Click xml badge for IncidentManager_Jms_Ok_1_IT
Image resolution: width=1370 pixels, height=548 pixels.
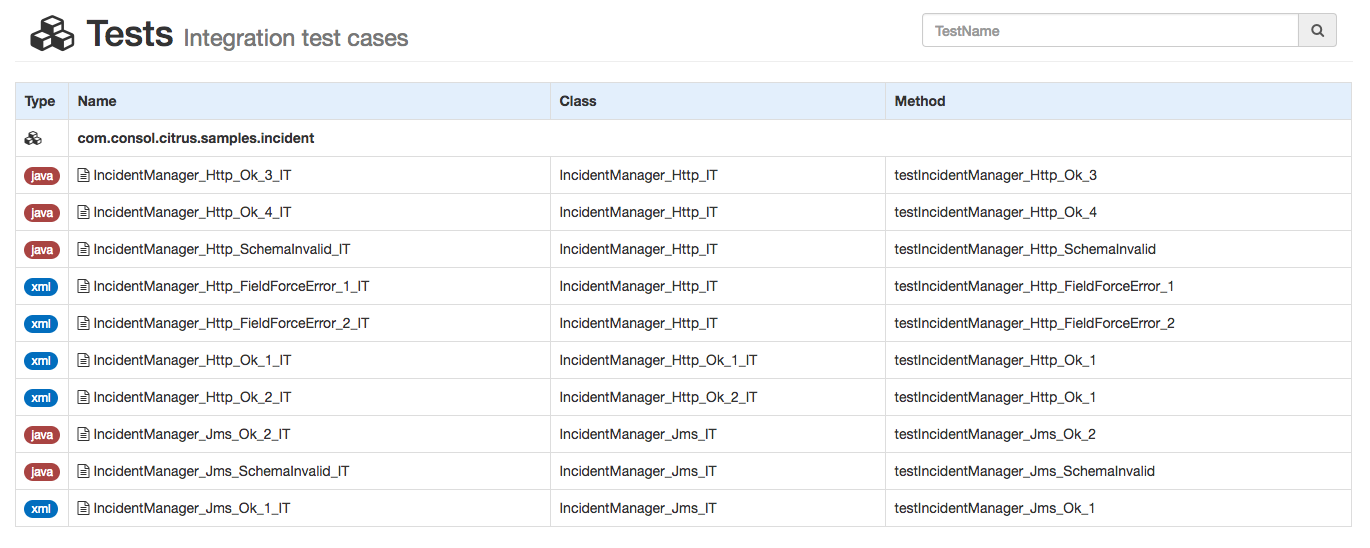[41, 509]
